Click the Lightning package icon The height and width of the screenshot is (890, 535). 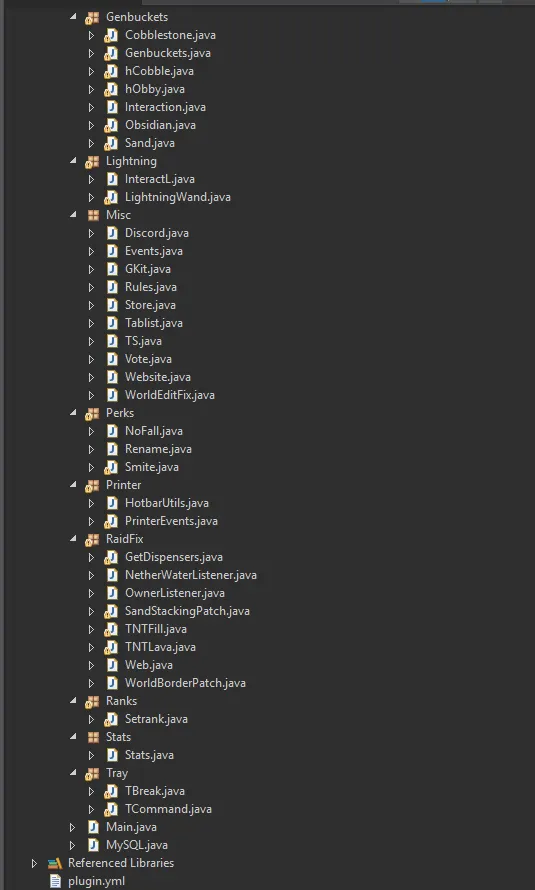point(92,162)
